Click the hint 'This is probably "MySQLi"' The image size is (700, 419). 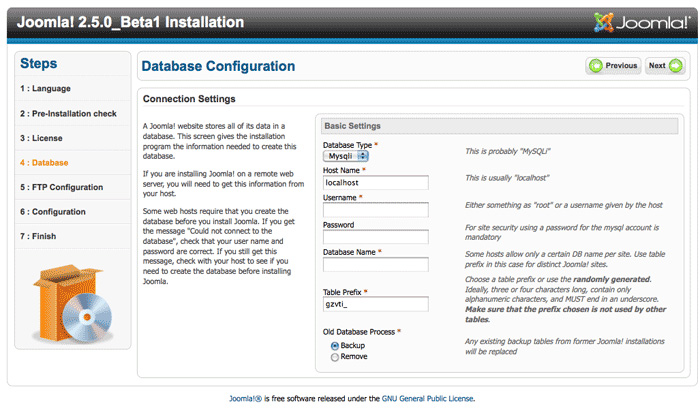508,151
